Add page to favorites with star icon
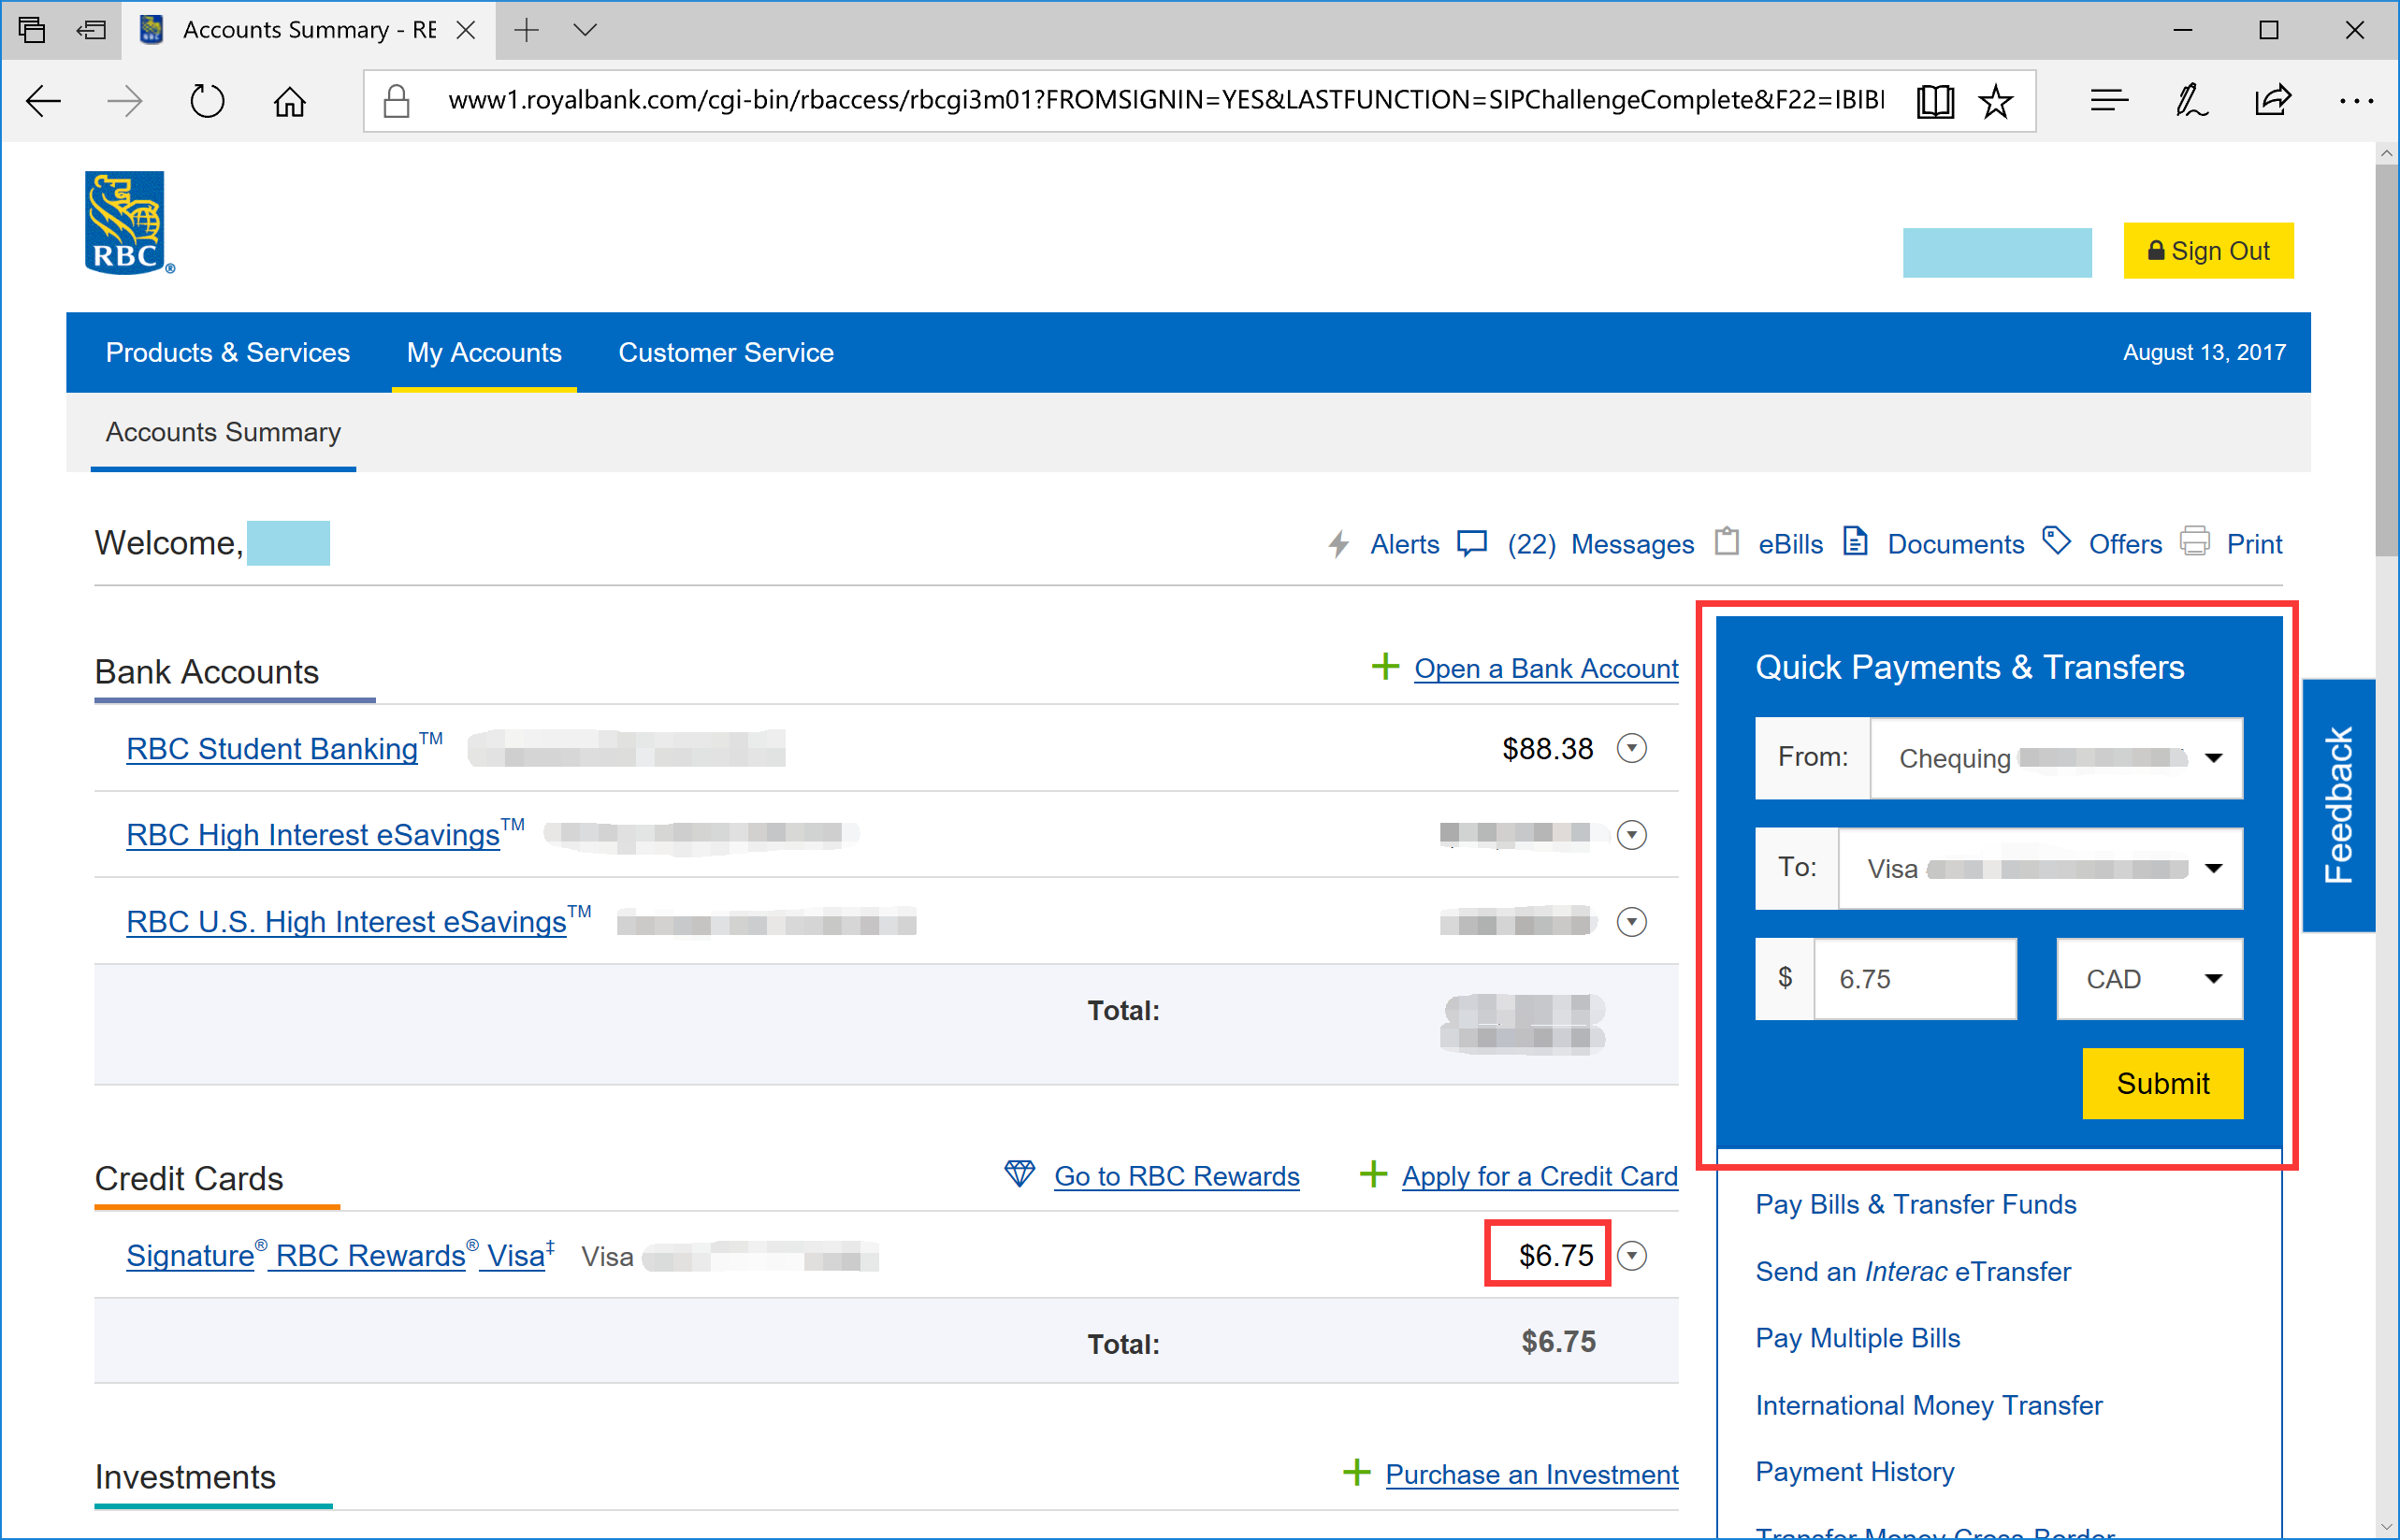The width and height of the screenshot is (2400, 1540). pos(1996,101)
